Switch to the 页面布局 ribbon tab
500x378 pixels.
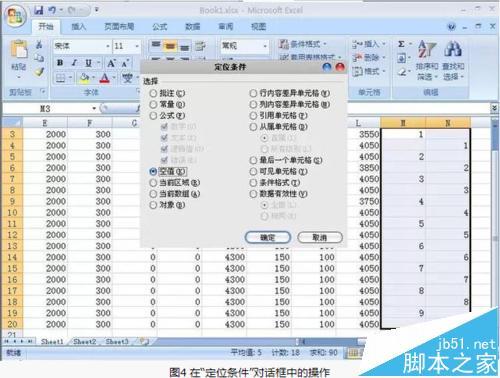click(119, 27)
